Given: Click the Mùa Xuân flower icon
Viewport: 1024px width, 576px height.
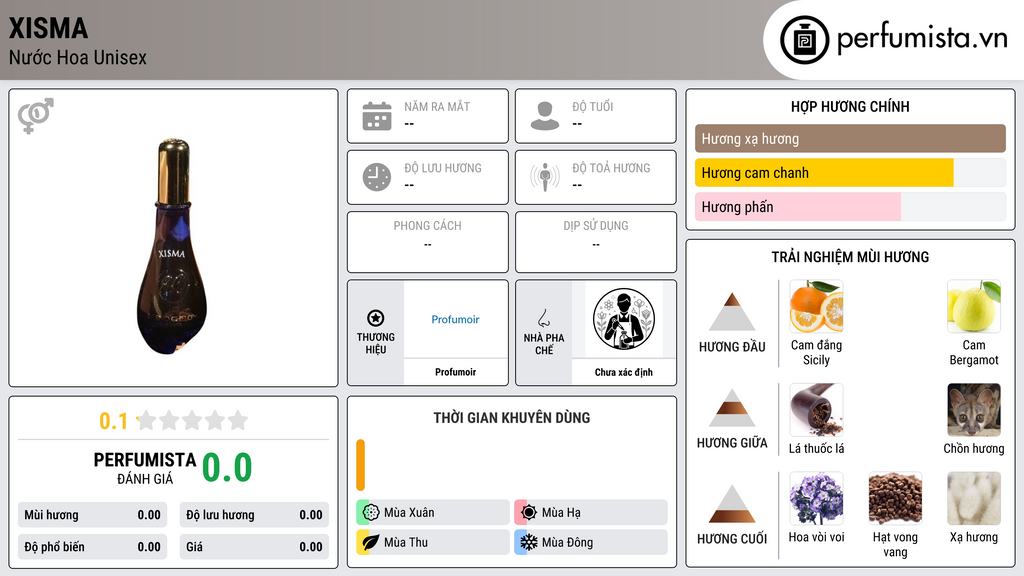Looking at the screenshot, I should [370, 513].
